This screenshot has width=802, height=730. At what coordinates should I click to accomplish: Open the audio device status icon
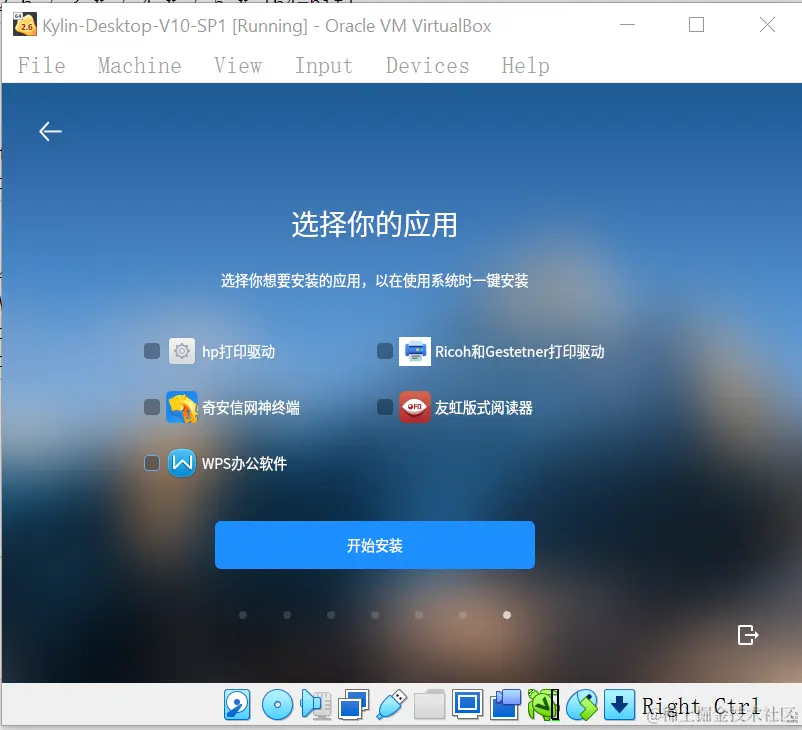pos(314,705)
